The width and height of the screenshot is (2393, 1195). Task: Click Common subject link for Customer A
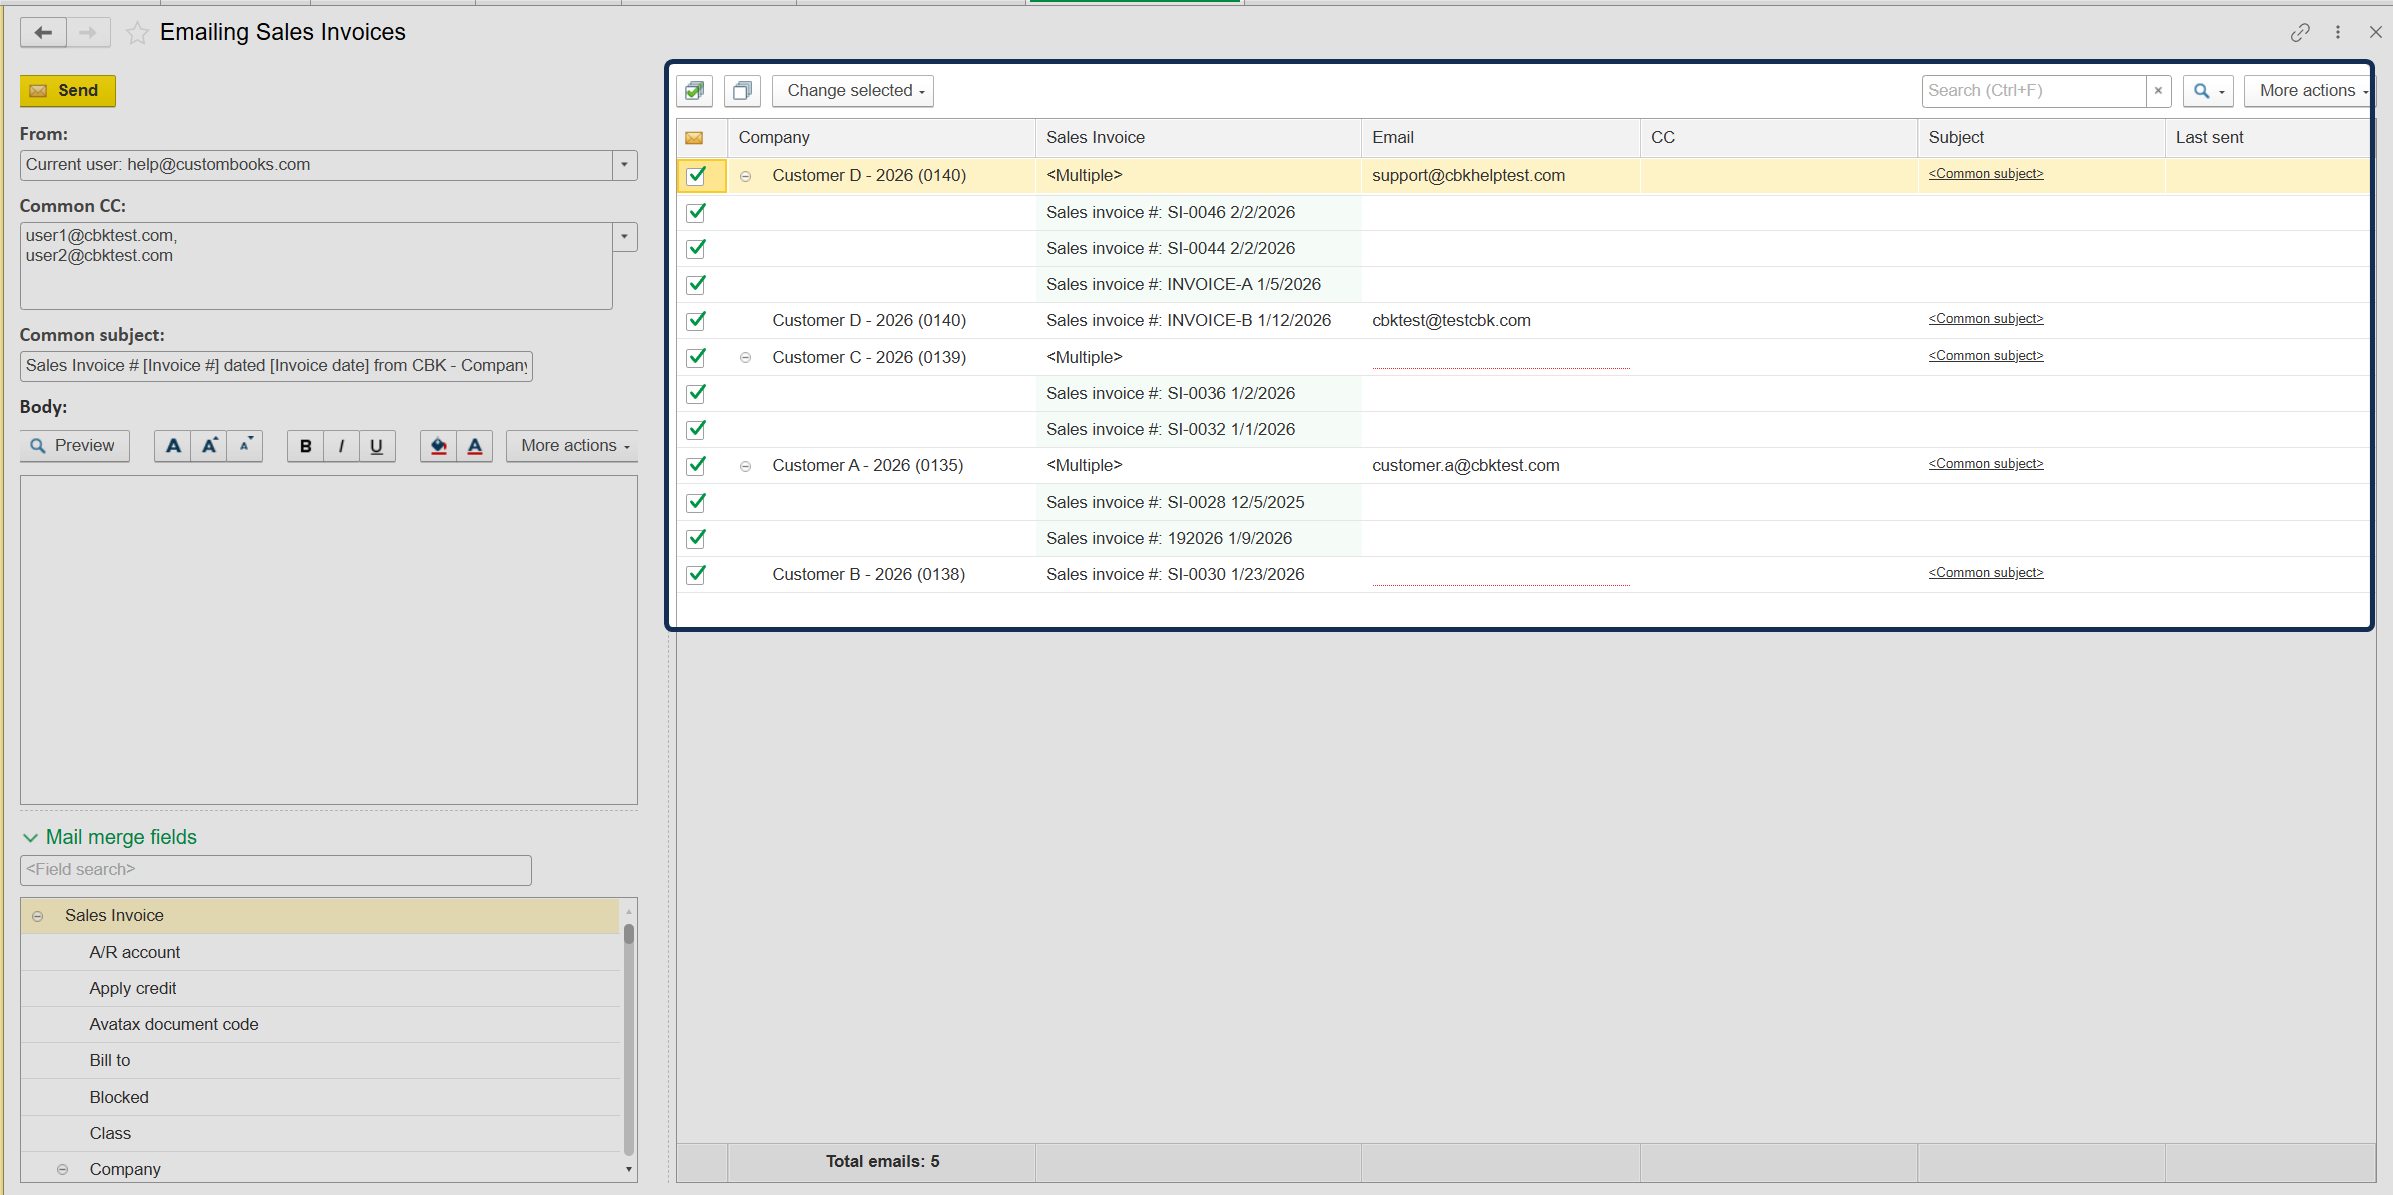(1985, 464)
